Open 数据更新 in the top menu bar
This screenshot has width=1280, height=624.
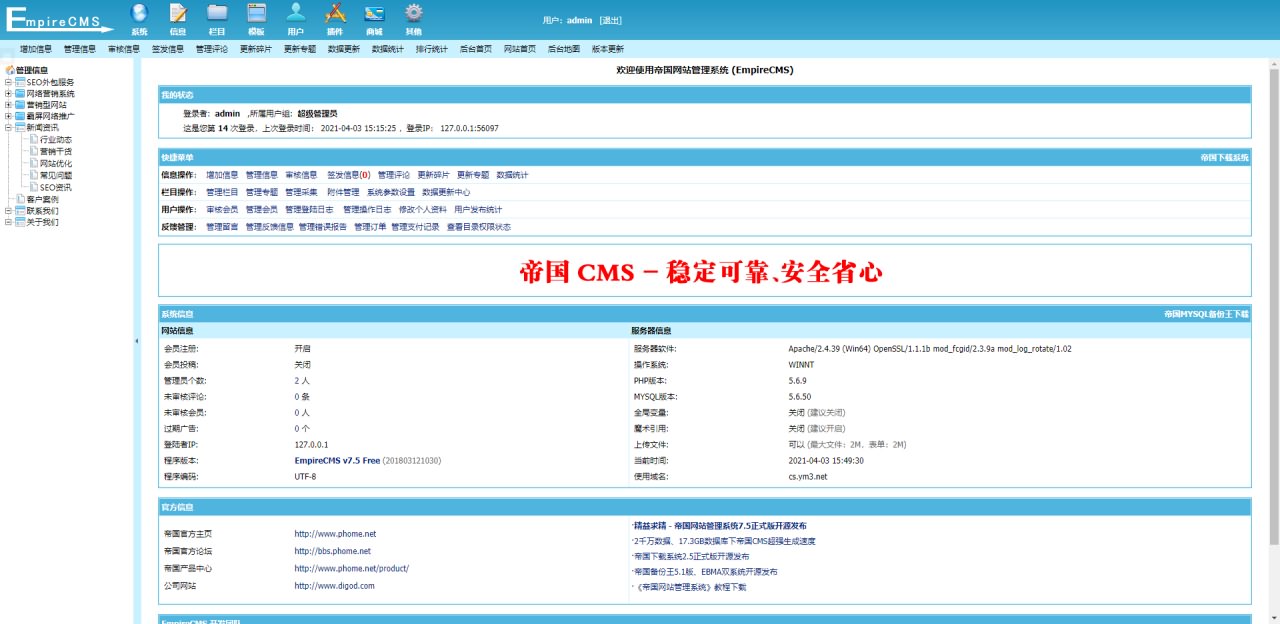click(x=344, y=48)
